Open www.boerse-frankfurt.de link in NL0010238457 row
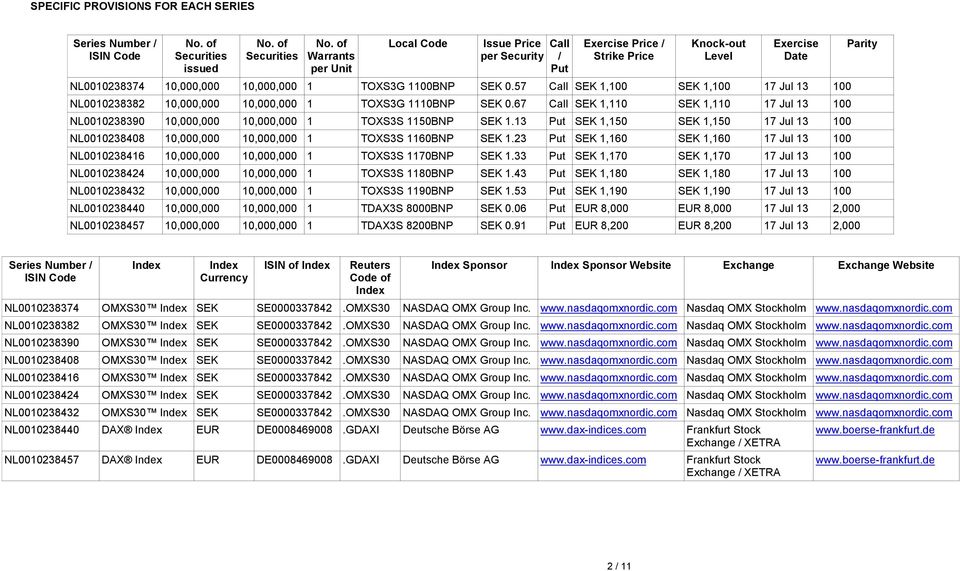This screenshot has height=571, width=960. tap(875, 460)
